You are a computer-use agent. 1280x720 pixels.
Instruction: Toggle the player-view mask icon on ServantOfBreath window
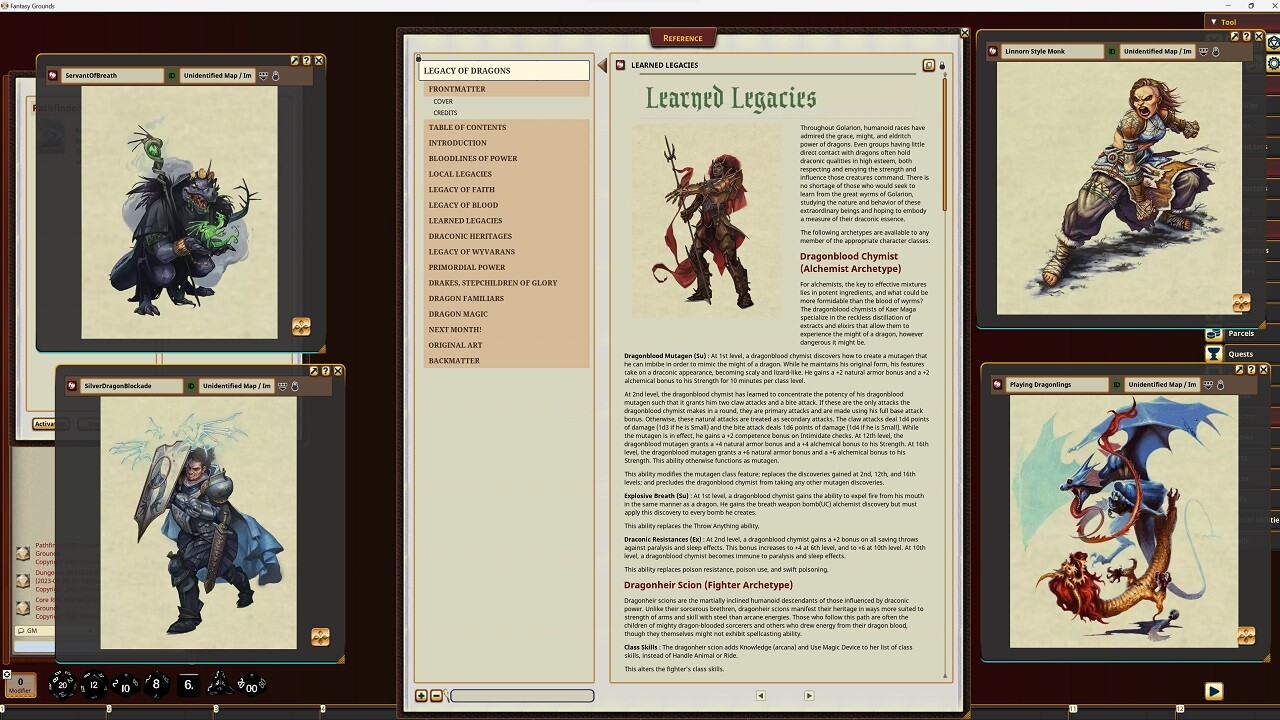click(x=263, y=76)
